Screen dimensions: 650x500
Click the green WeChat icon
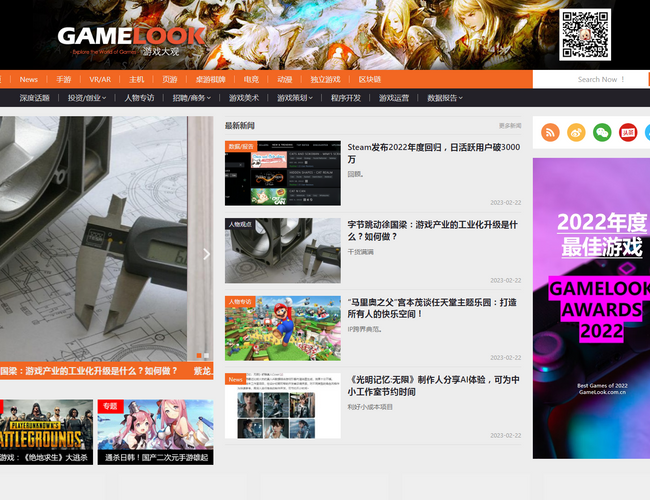click(602, 132)
